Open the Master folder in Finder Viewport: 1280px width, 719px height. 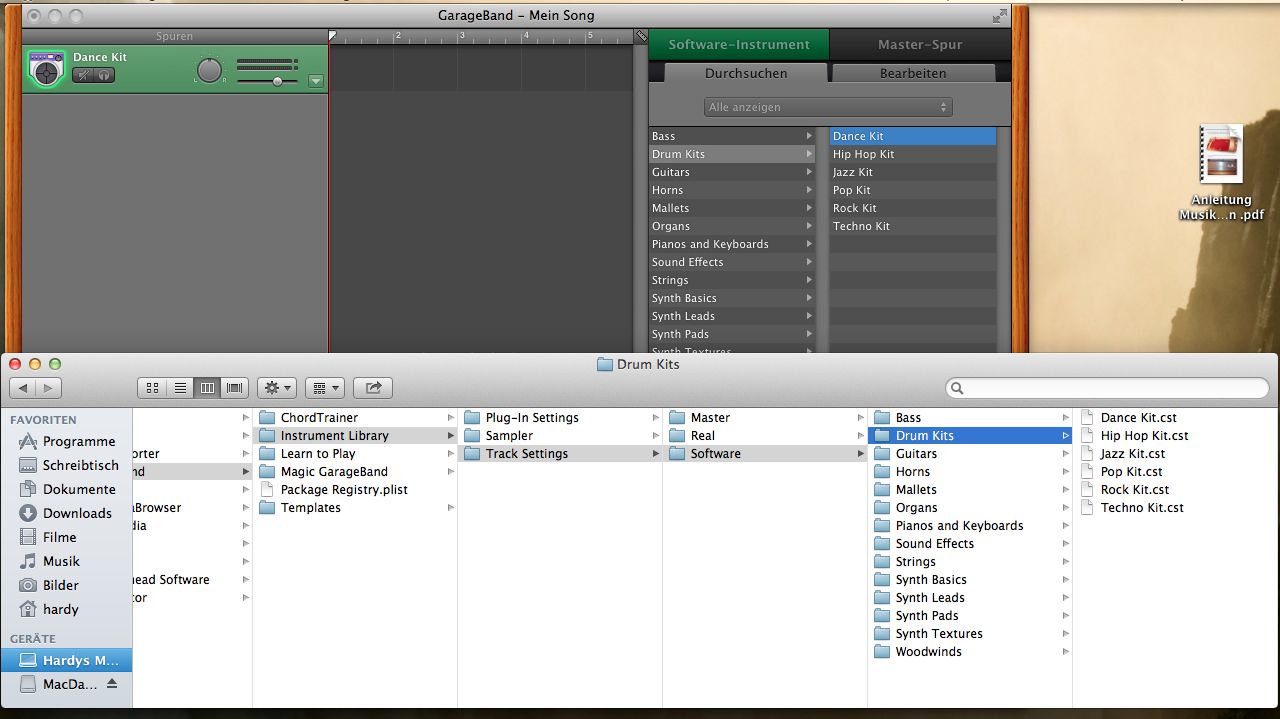click(765, 418)
